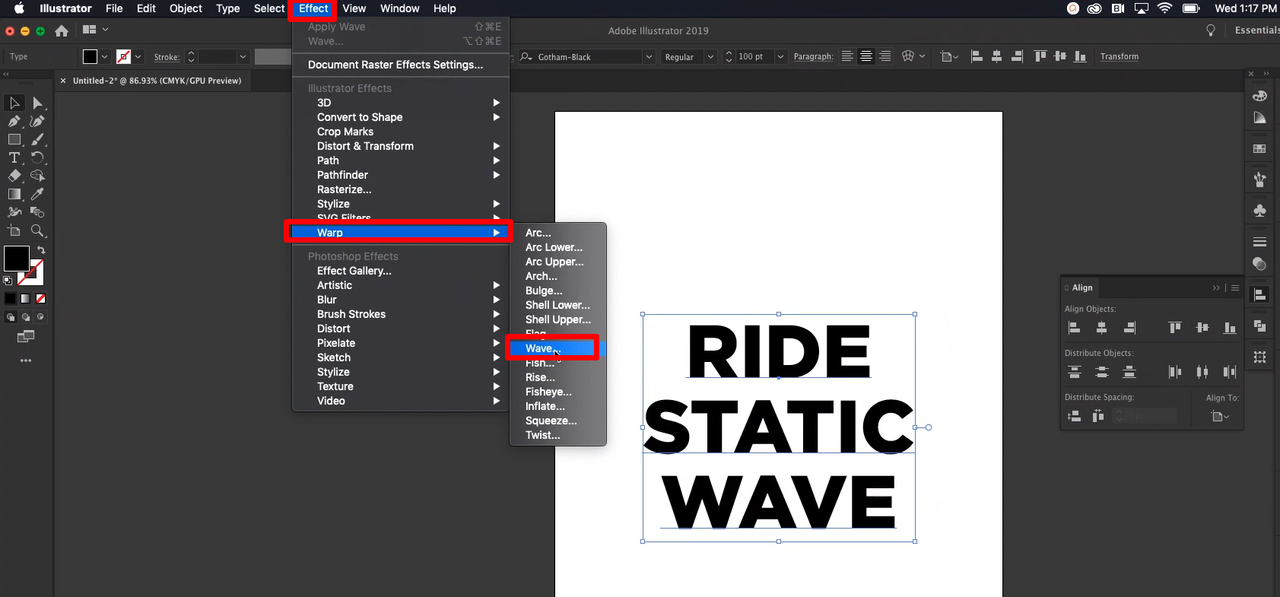Enable Draw Behind mode
This screenshot has width=1280, height=597.
[25, 317]
